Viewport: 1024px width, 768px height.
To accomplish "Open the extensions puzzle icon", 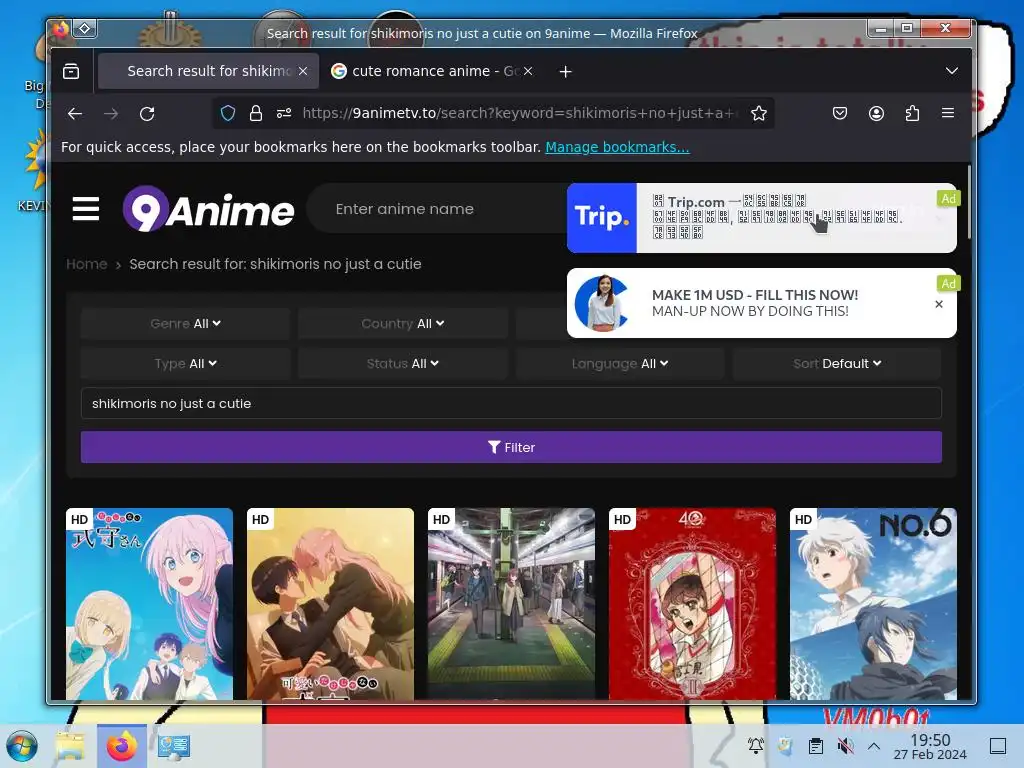I will click(912, 114).
